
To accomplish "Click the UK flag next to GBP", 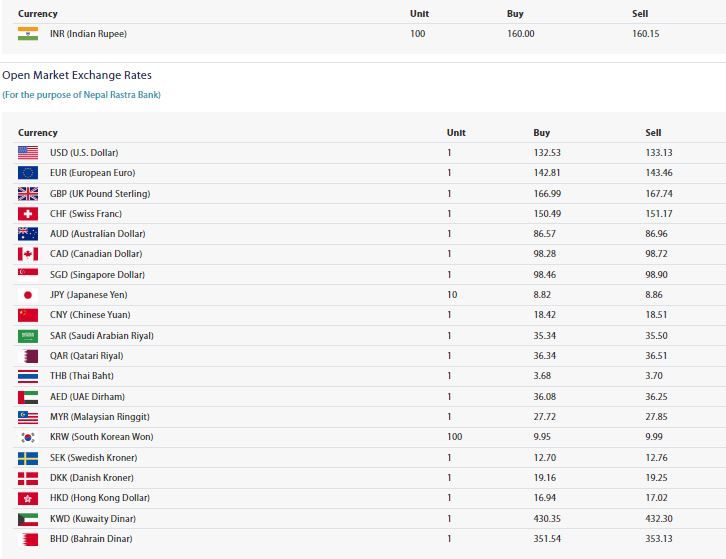I will coord(28,194).
